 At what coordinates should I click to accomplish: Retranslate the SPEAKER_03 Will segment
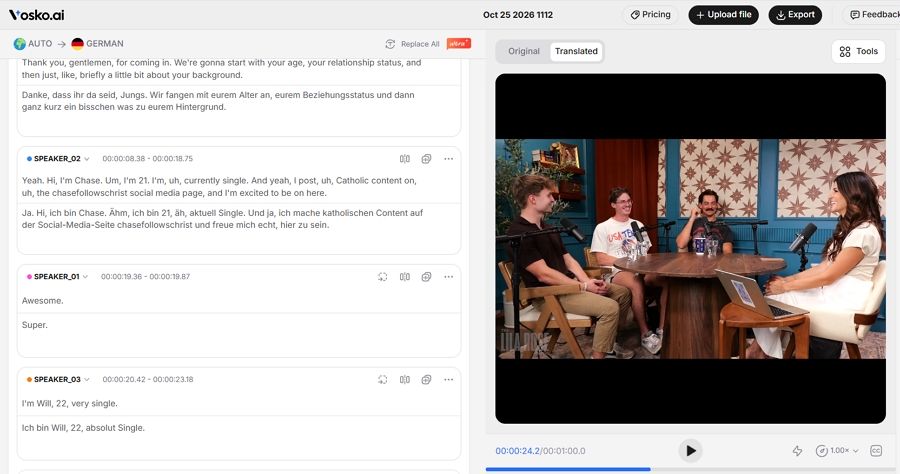click(383, 379)
